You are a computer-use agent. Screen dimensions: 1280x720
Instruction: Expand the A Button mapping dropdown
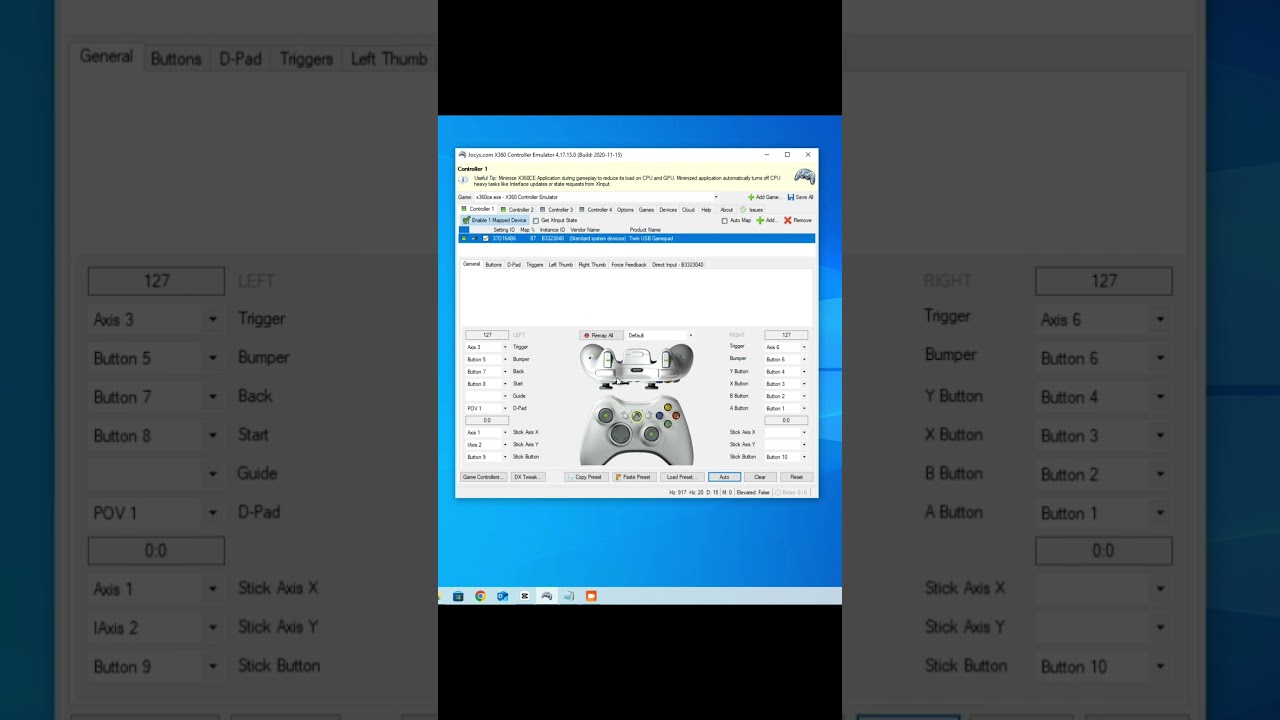coord(803,408)
